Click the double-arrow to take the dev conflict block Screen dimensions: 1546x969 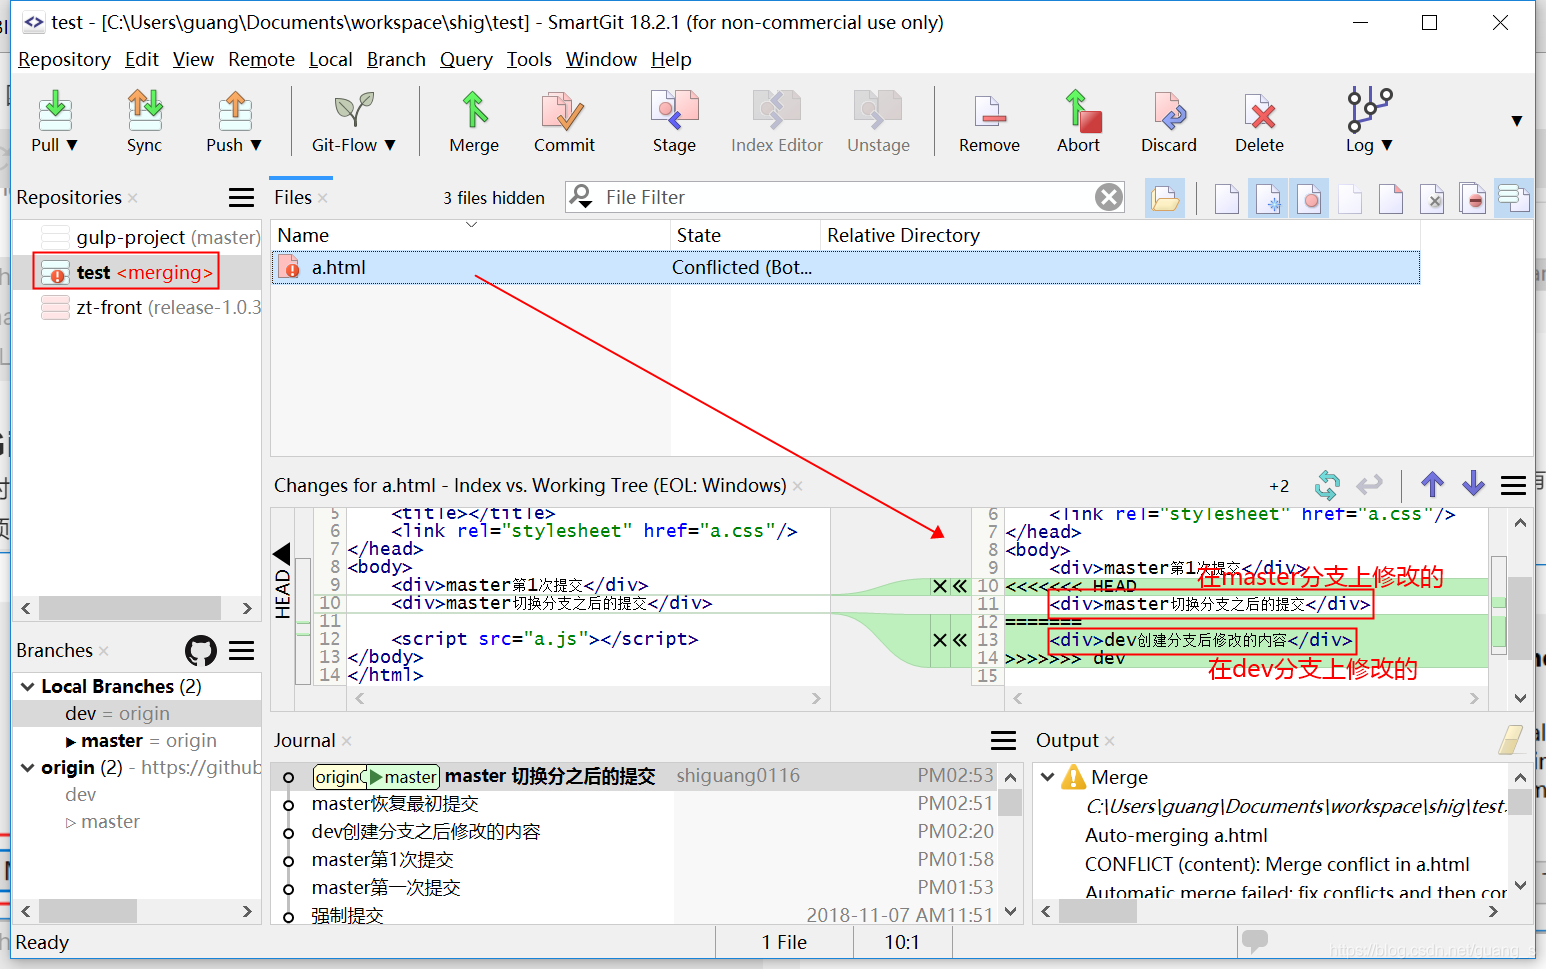[960, 640]
